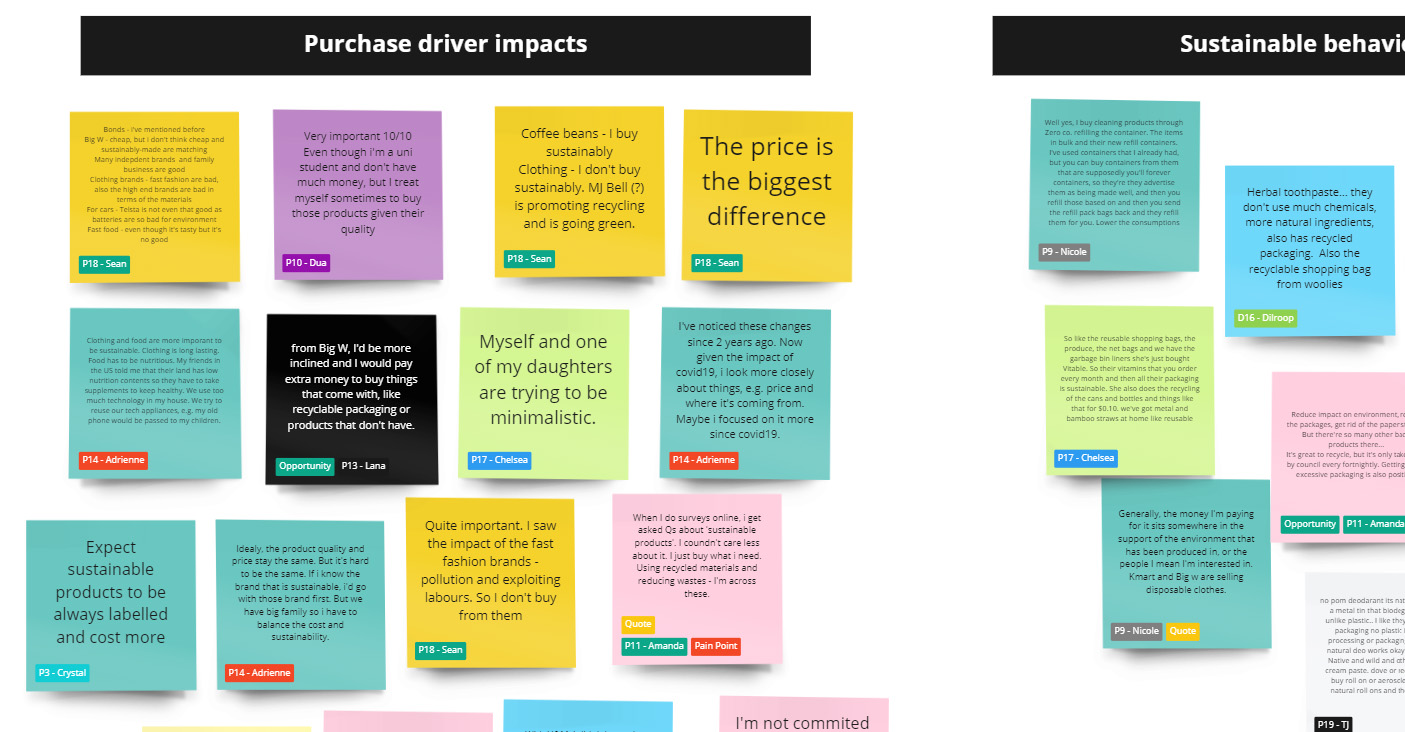
Task: Click the P10 - Dua tag
Action: point(306,263)
